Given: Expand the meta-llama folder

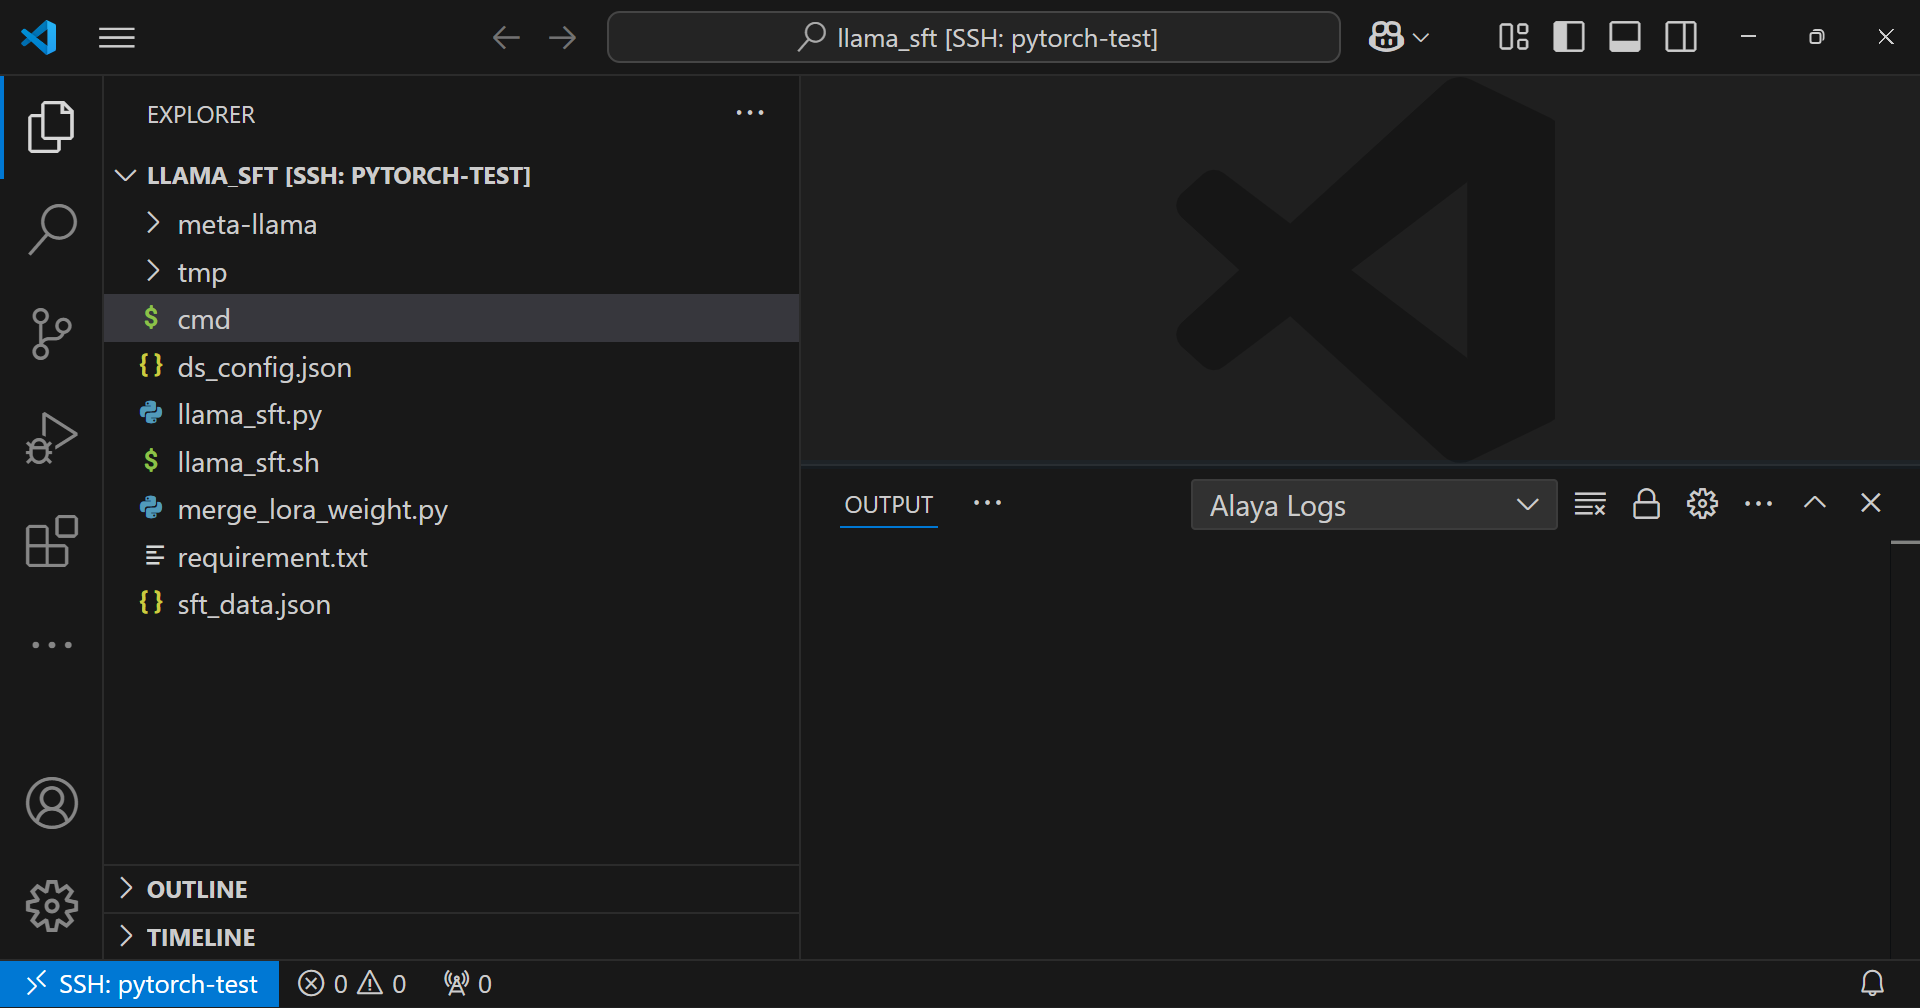Looking at the screenshot, I should coord(247,225).
